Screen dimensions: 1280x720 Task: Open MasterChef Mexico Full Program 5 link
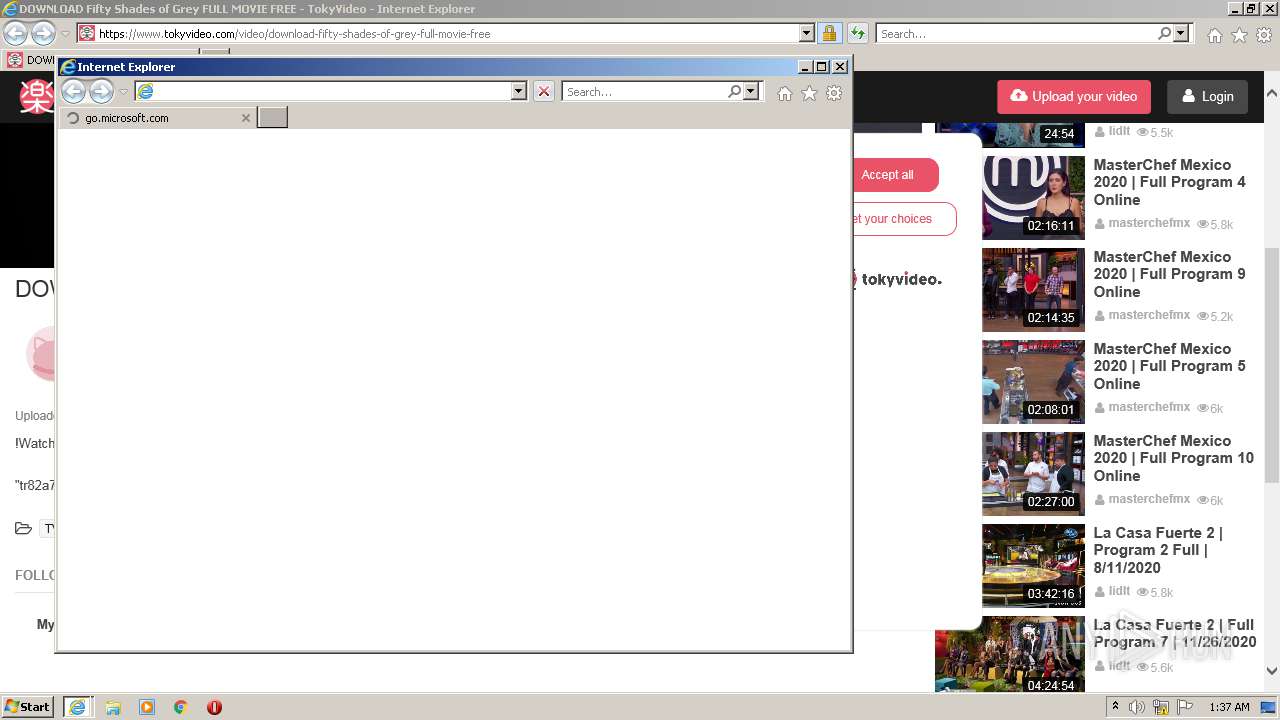click(1169, 366)
